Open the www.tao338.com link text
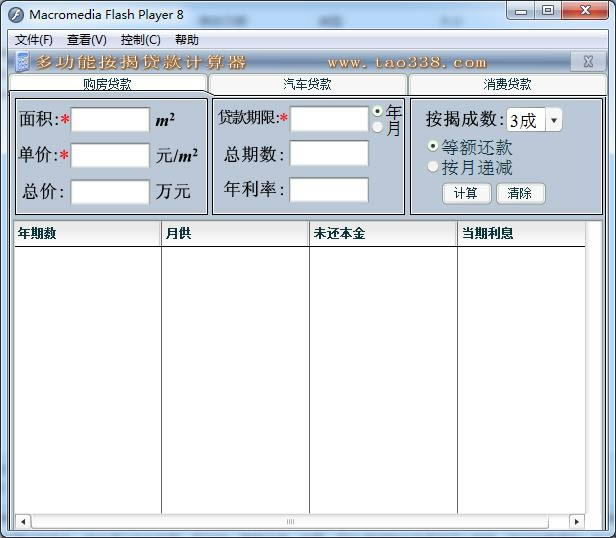This screenshot has width=616, height=538. (407, 62)
